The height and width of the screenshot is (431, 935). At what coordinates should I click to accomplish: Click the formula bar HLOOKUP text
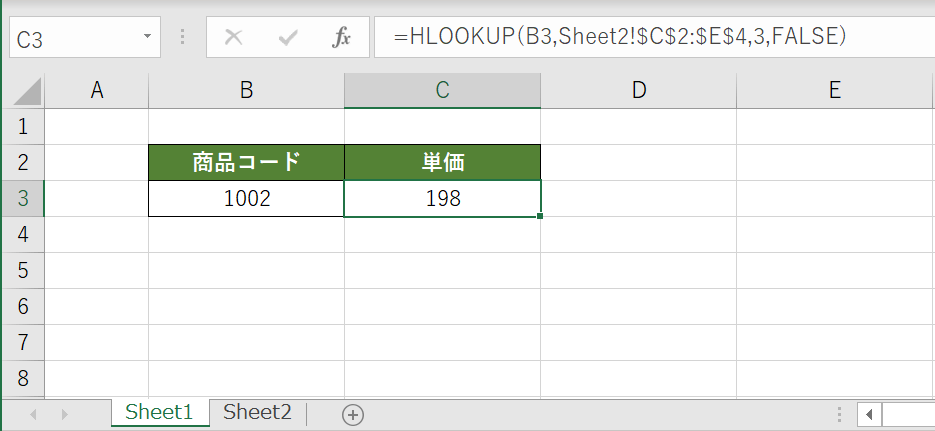620,38
